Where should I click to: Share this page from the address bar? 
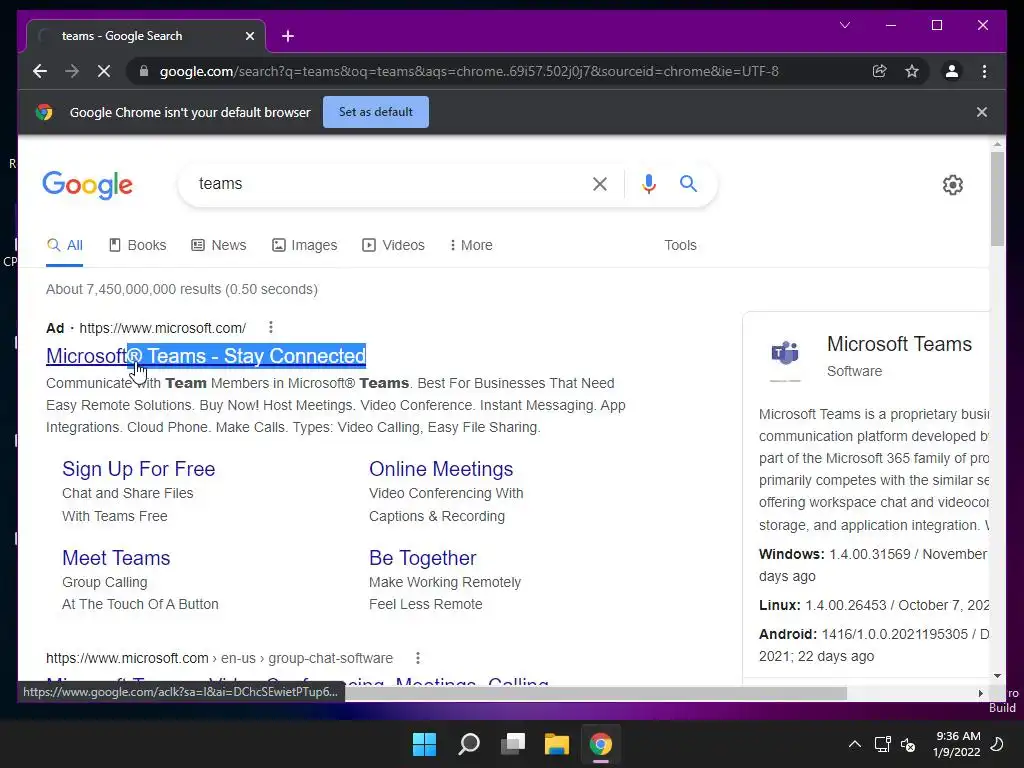(880, 71)
